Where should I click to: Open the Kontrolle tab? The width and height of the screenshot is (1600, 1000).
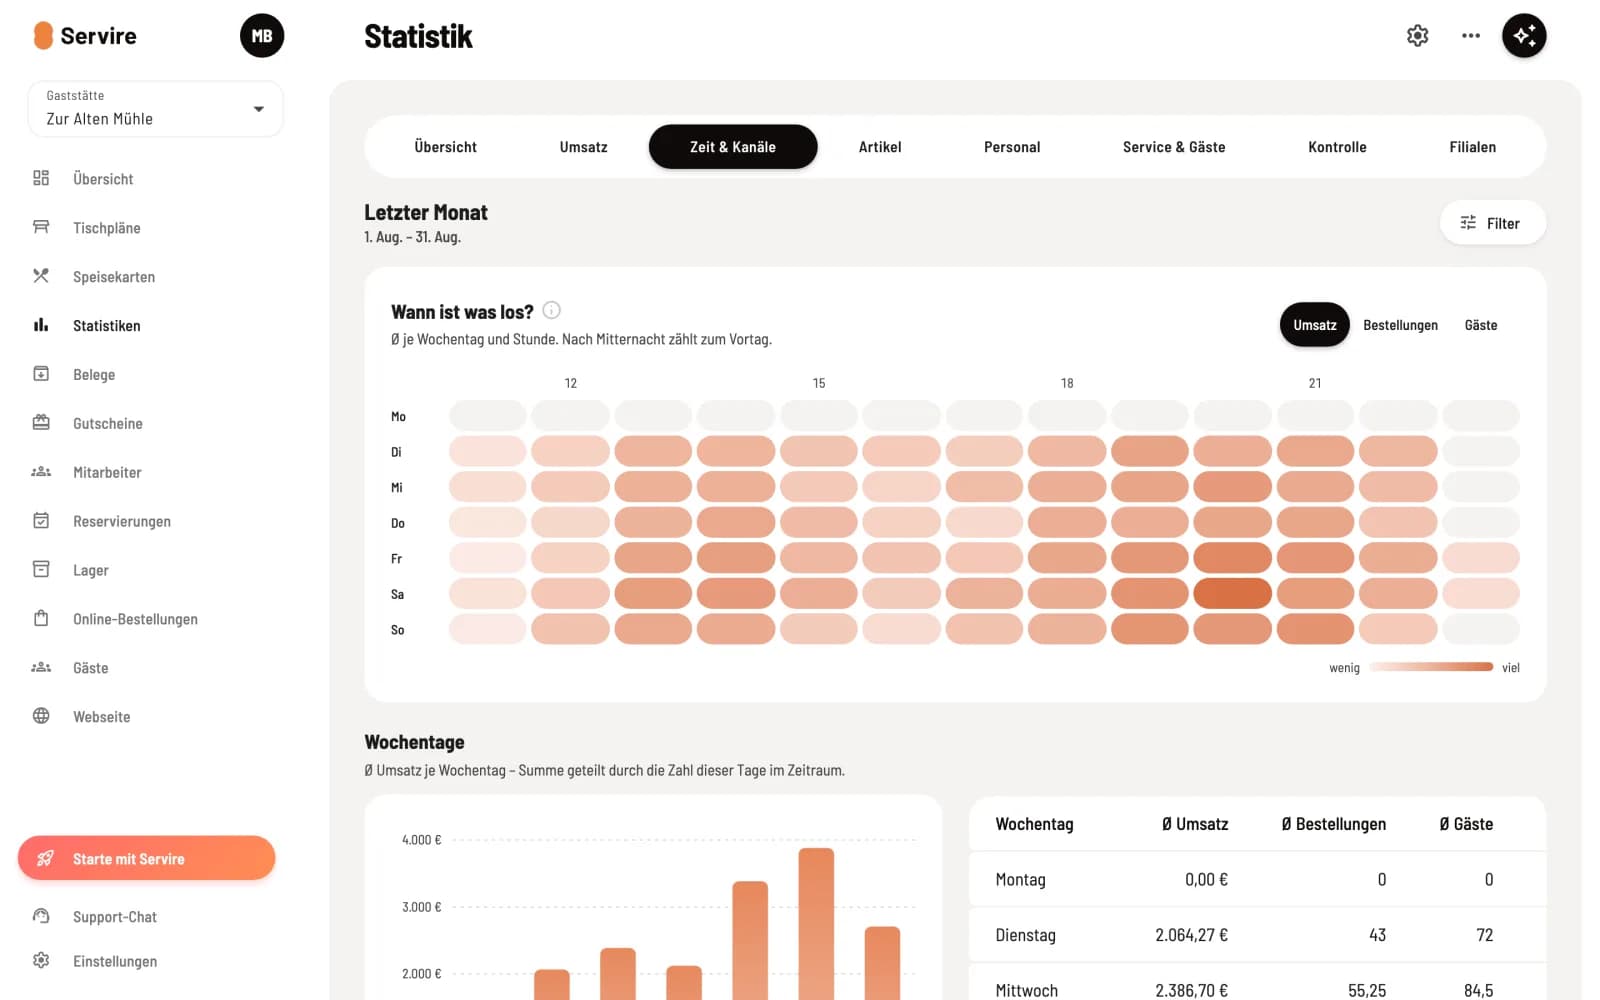click(x=1337, y=147)
